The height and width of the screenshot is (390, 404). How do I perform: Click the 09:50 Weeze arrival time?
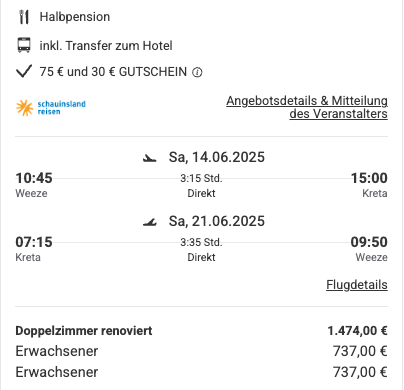point(369,242)
